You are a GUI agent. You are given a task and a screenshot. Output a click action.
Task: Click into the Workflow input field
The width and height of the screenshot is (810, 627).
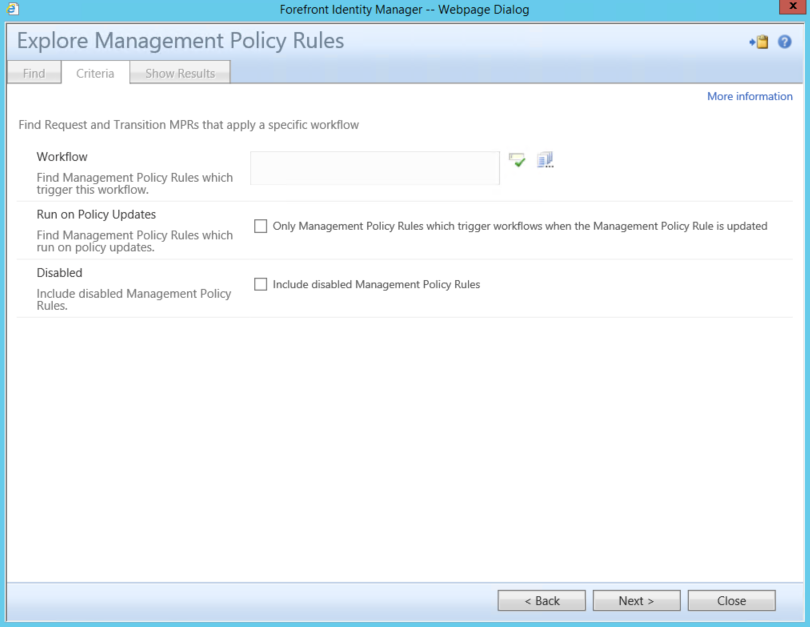(x=375, y=168)
